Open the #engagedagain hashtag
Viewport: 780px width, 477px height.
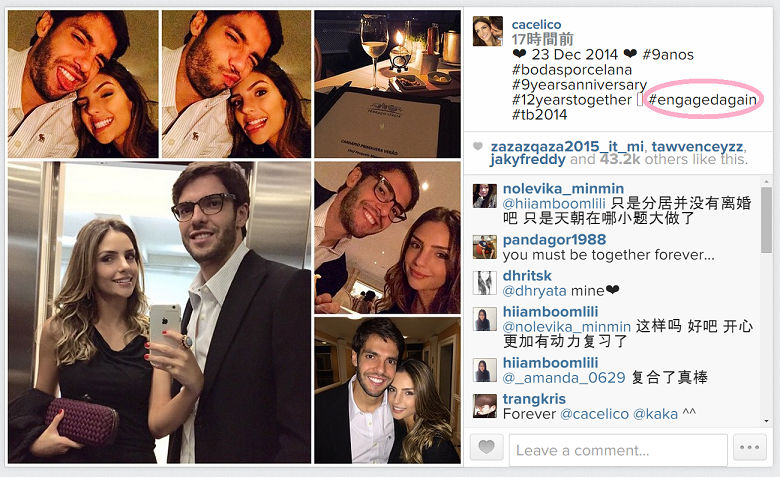pos(703,99)
